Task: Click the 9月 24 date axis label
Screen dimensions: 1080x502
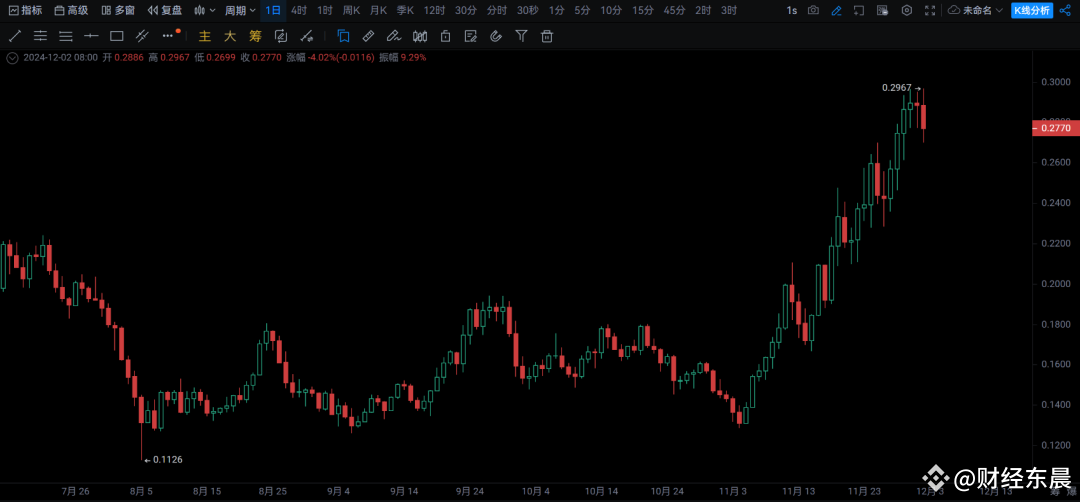Action: pos(472,491)
